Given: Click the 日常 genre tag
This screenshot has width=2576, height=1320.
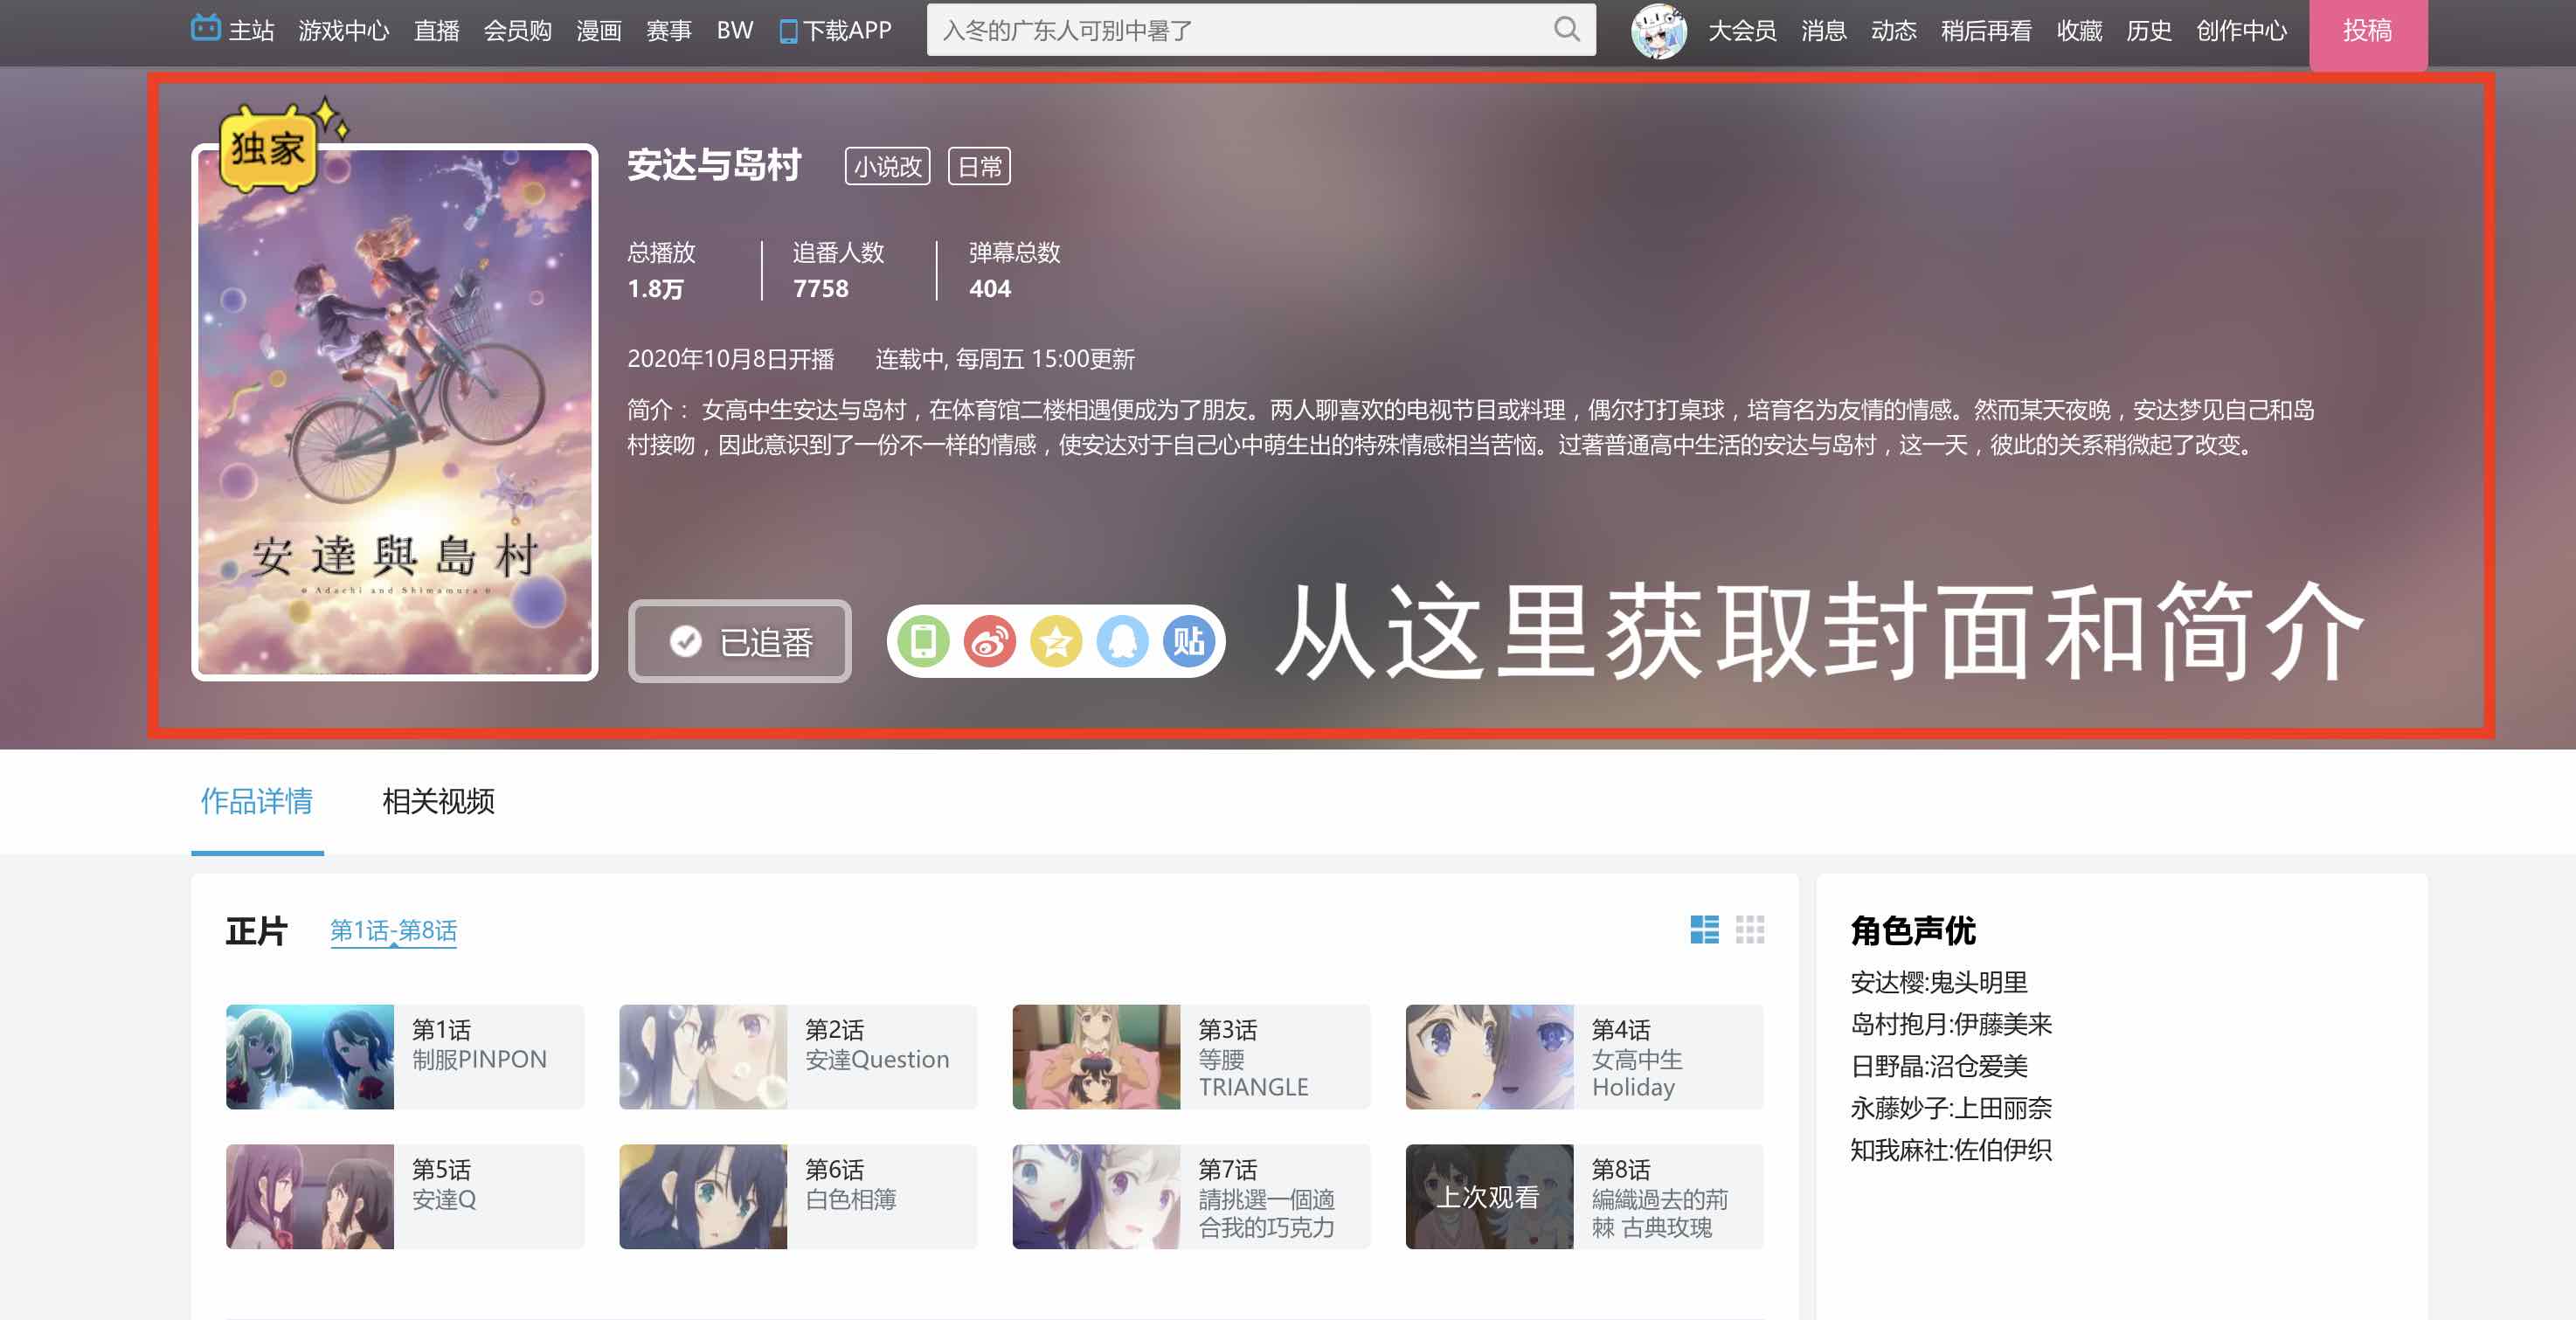Looking at the screenshot, I should click(979, 166).
